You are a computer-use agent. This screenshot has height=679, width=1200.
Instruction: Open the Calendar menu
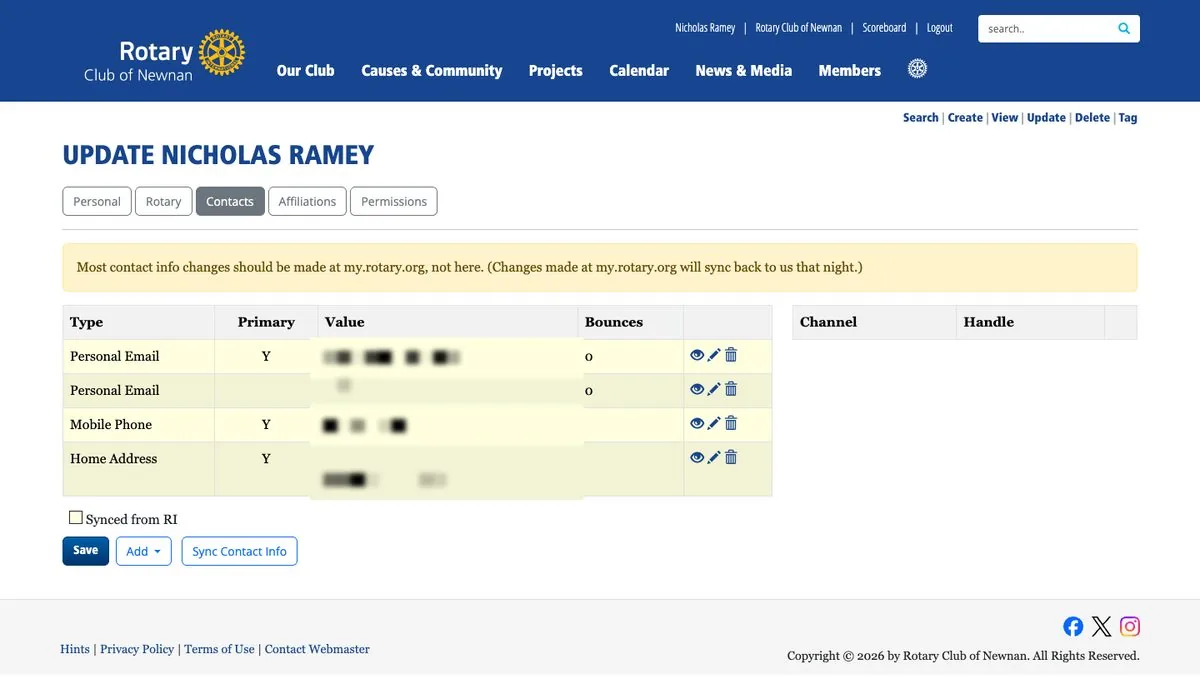tap(639, 70)
